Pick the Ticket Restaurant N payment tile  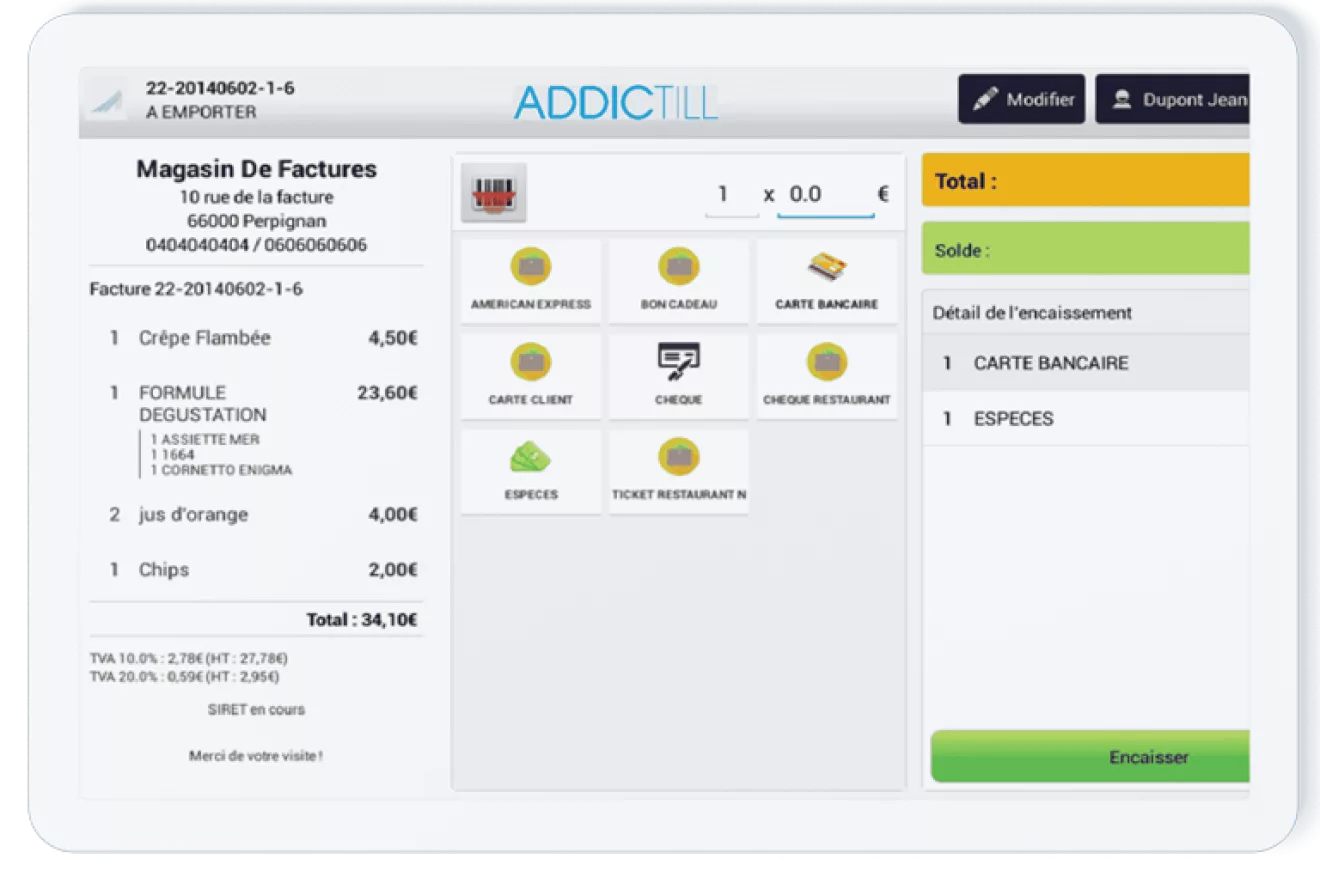click(679, 471)
